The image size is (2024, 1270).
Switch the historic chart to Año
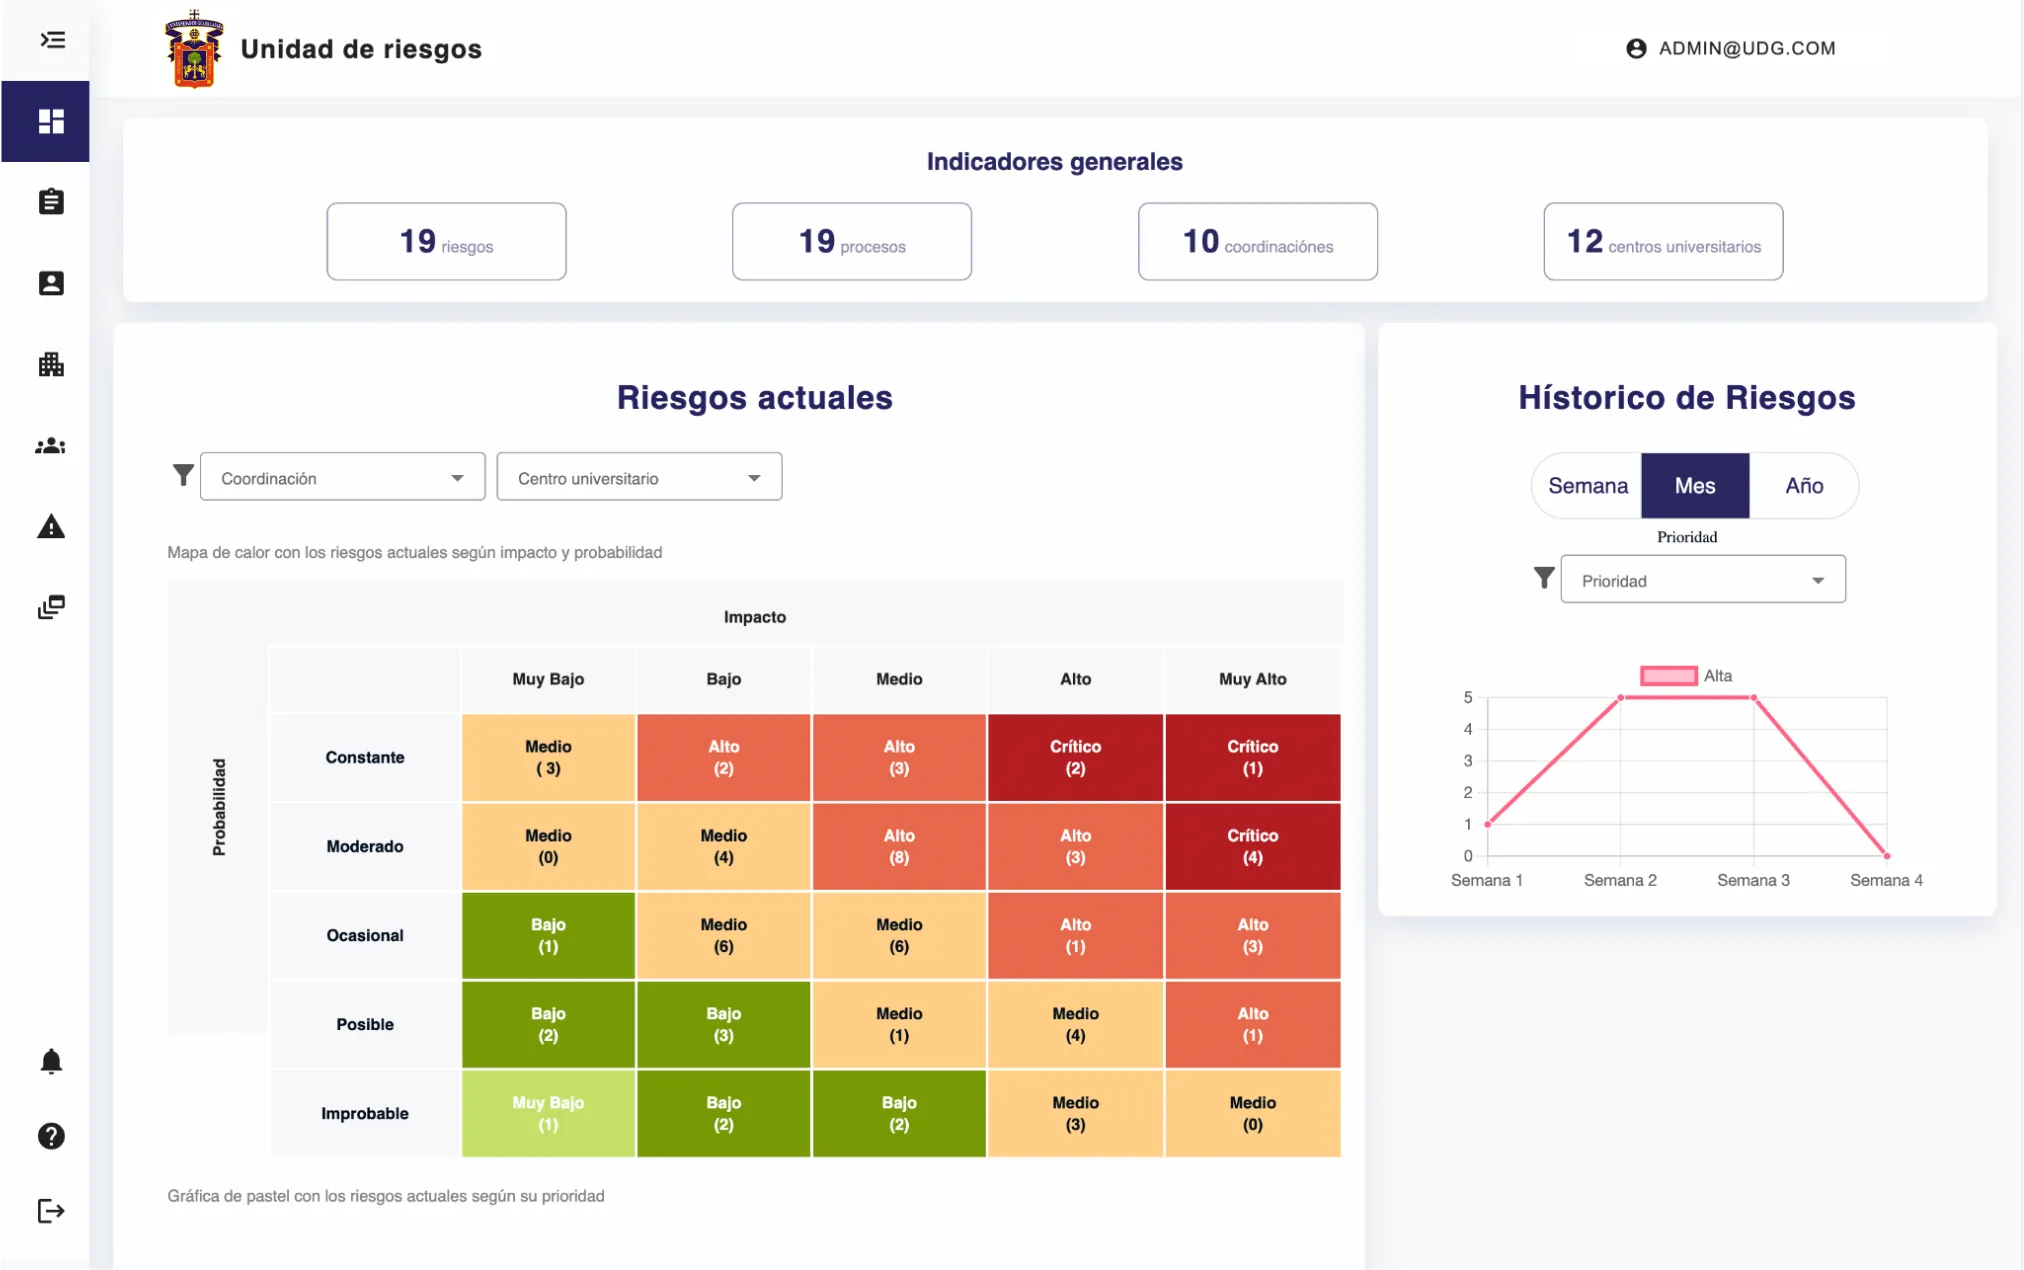1804,486
